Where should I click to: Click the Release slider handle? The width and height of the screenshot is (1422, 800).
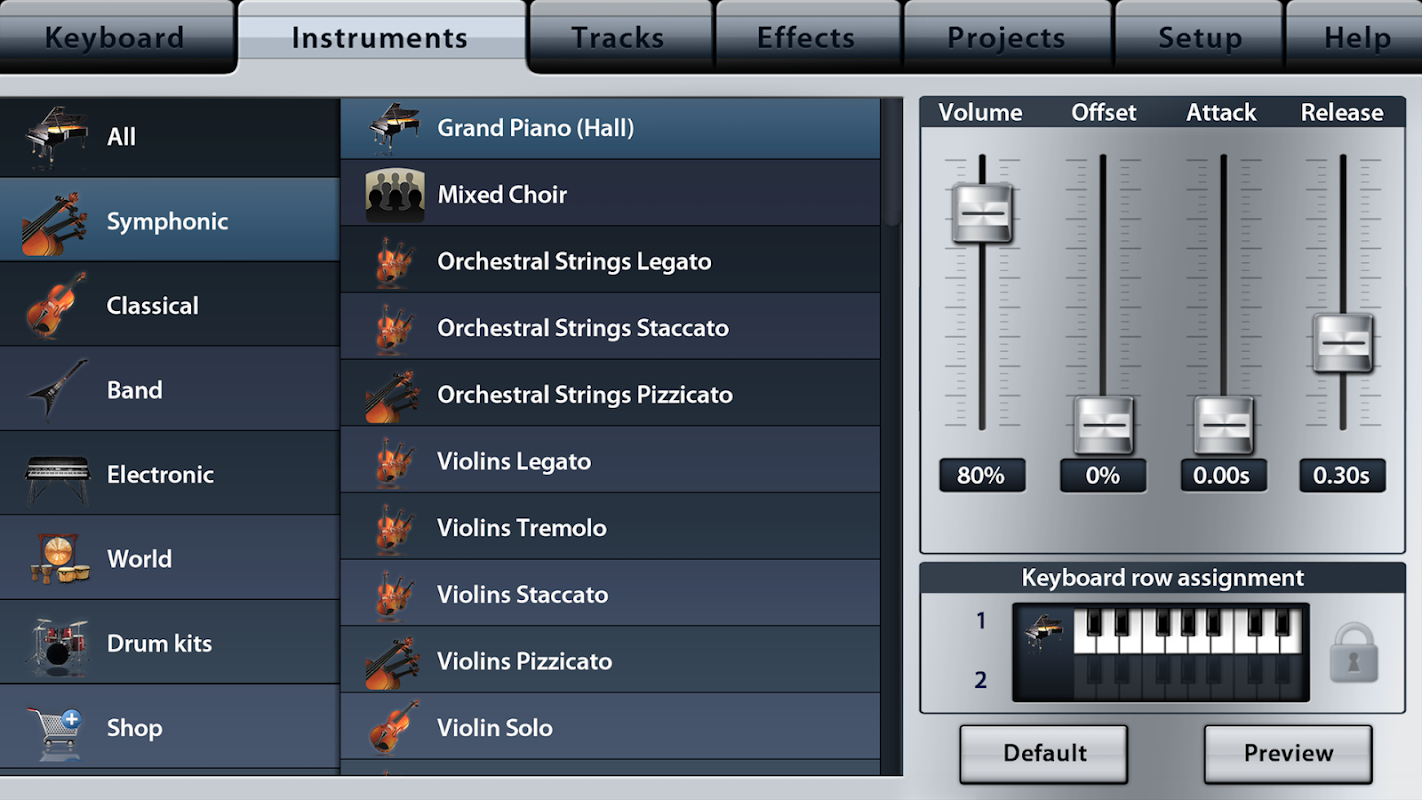(1343, 343)
